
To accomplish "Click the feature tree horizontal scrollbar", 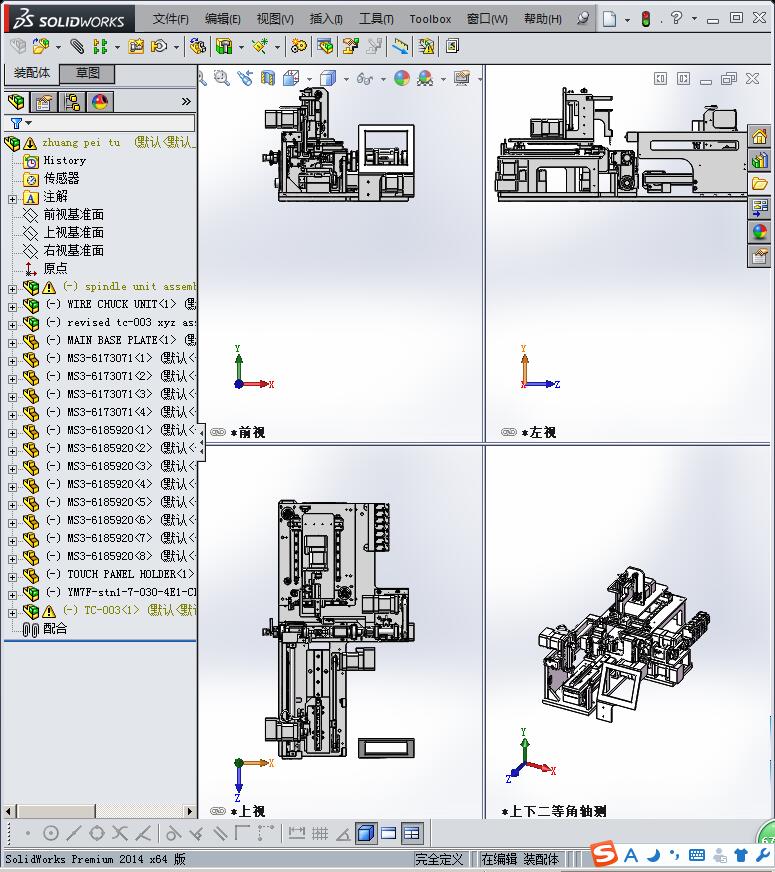I will (54, 811).
